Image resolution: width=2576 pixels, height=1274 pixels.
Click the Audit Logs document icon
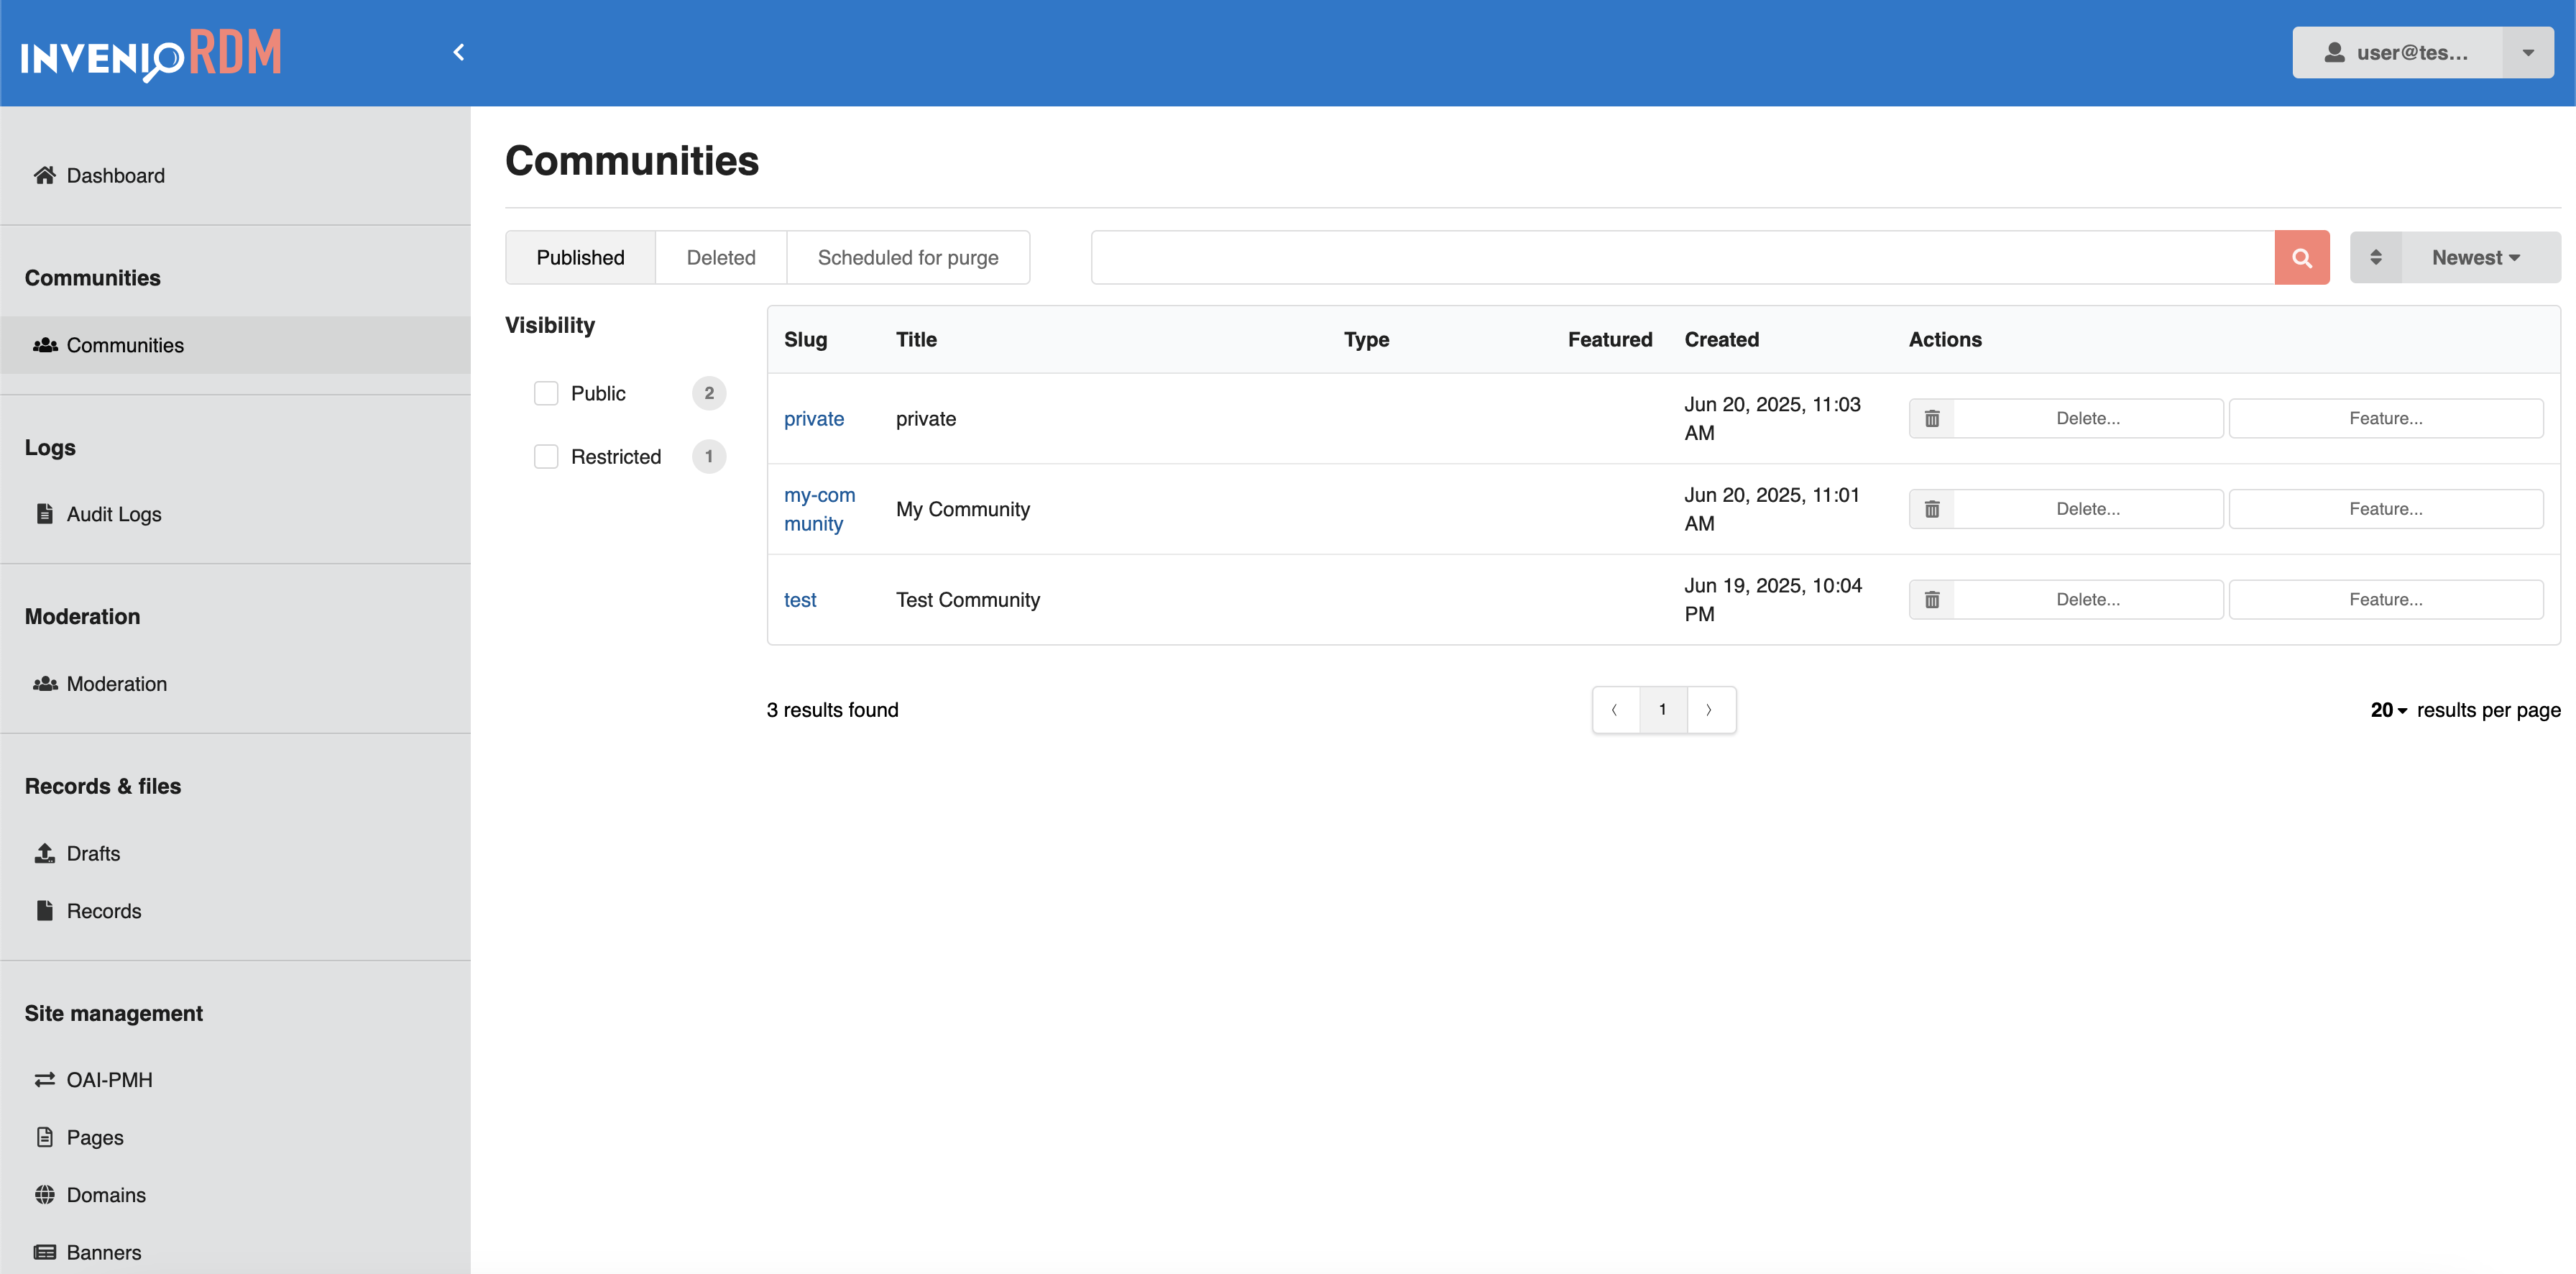(x=44, y=513)
